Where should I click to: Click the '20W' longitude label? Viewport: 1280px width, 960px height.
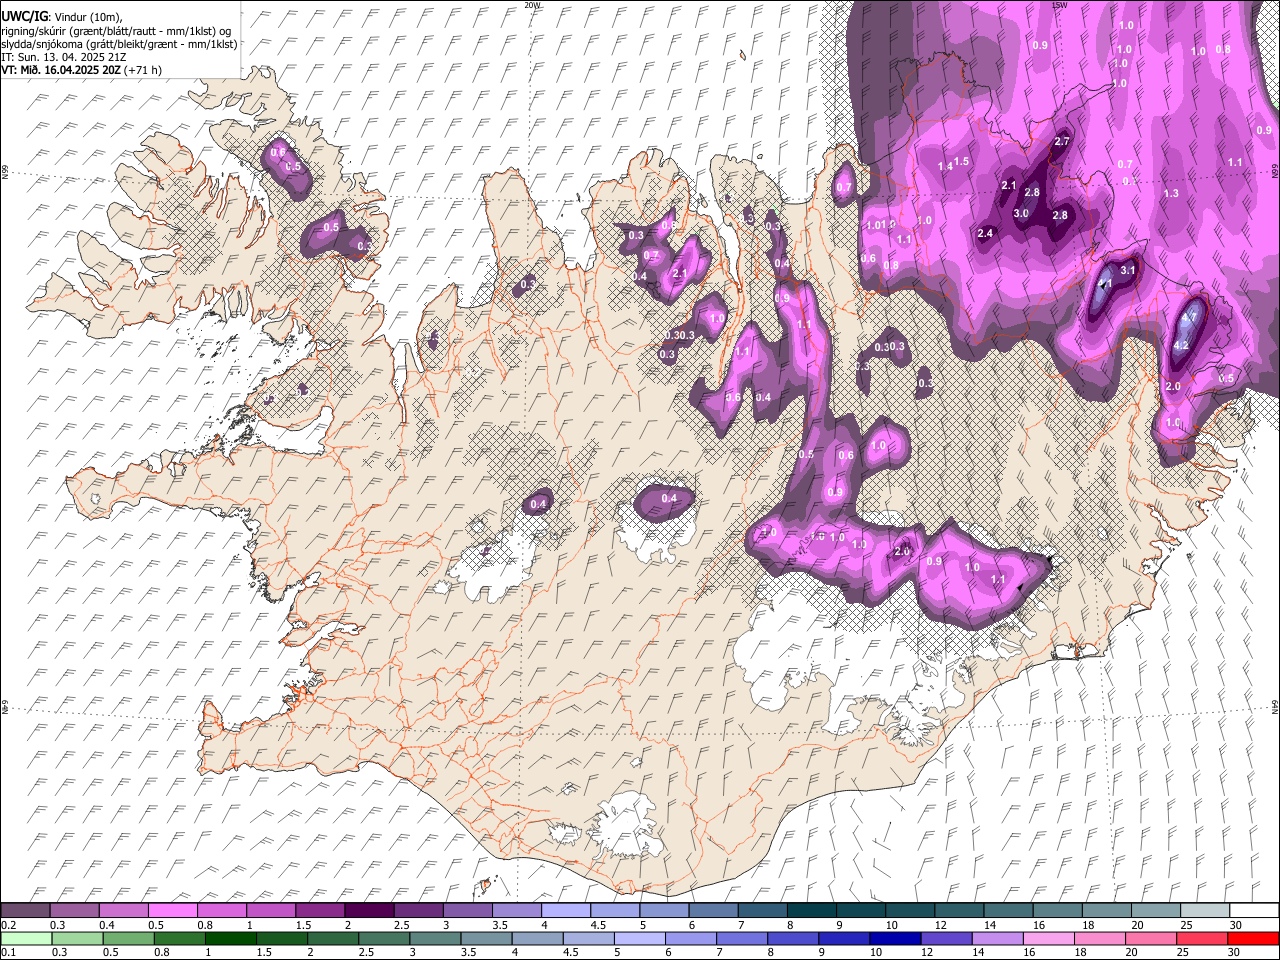coord(531,5)
